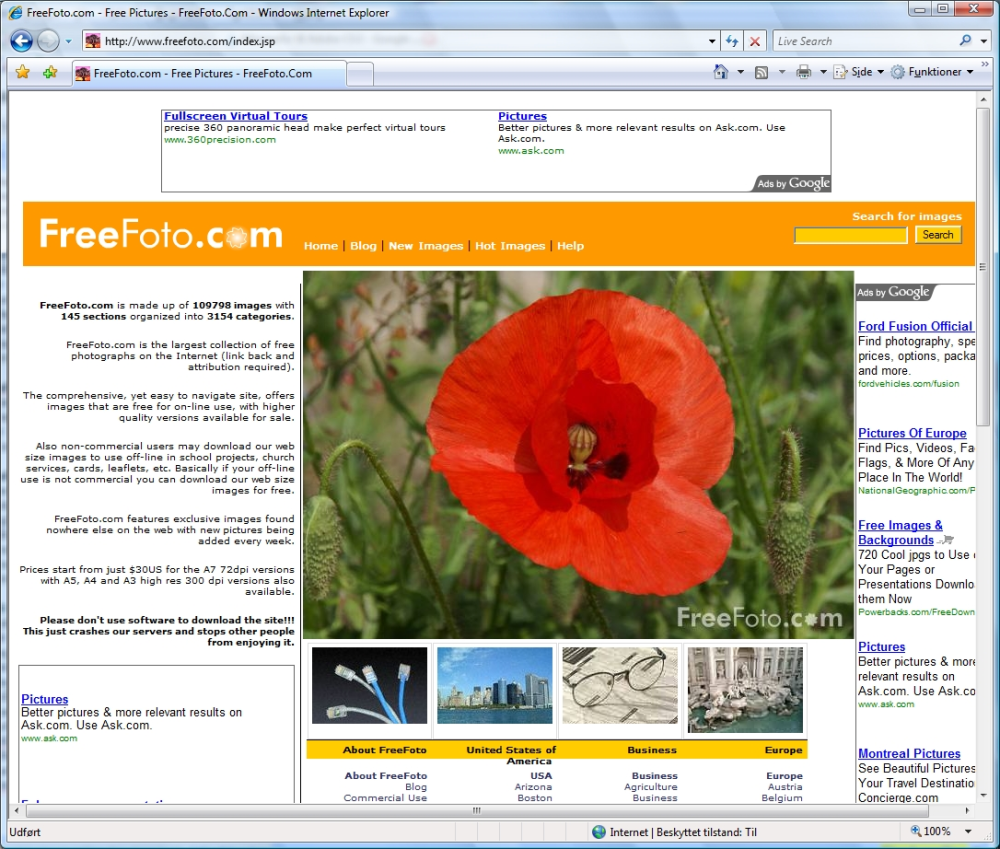1000x849 pixels.
Task: Click the Refresh page icon
Action: [732, 41]
